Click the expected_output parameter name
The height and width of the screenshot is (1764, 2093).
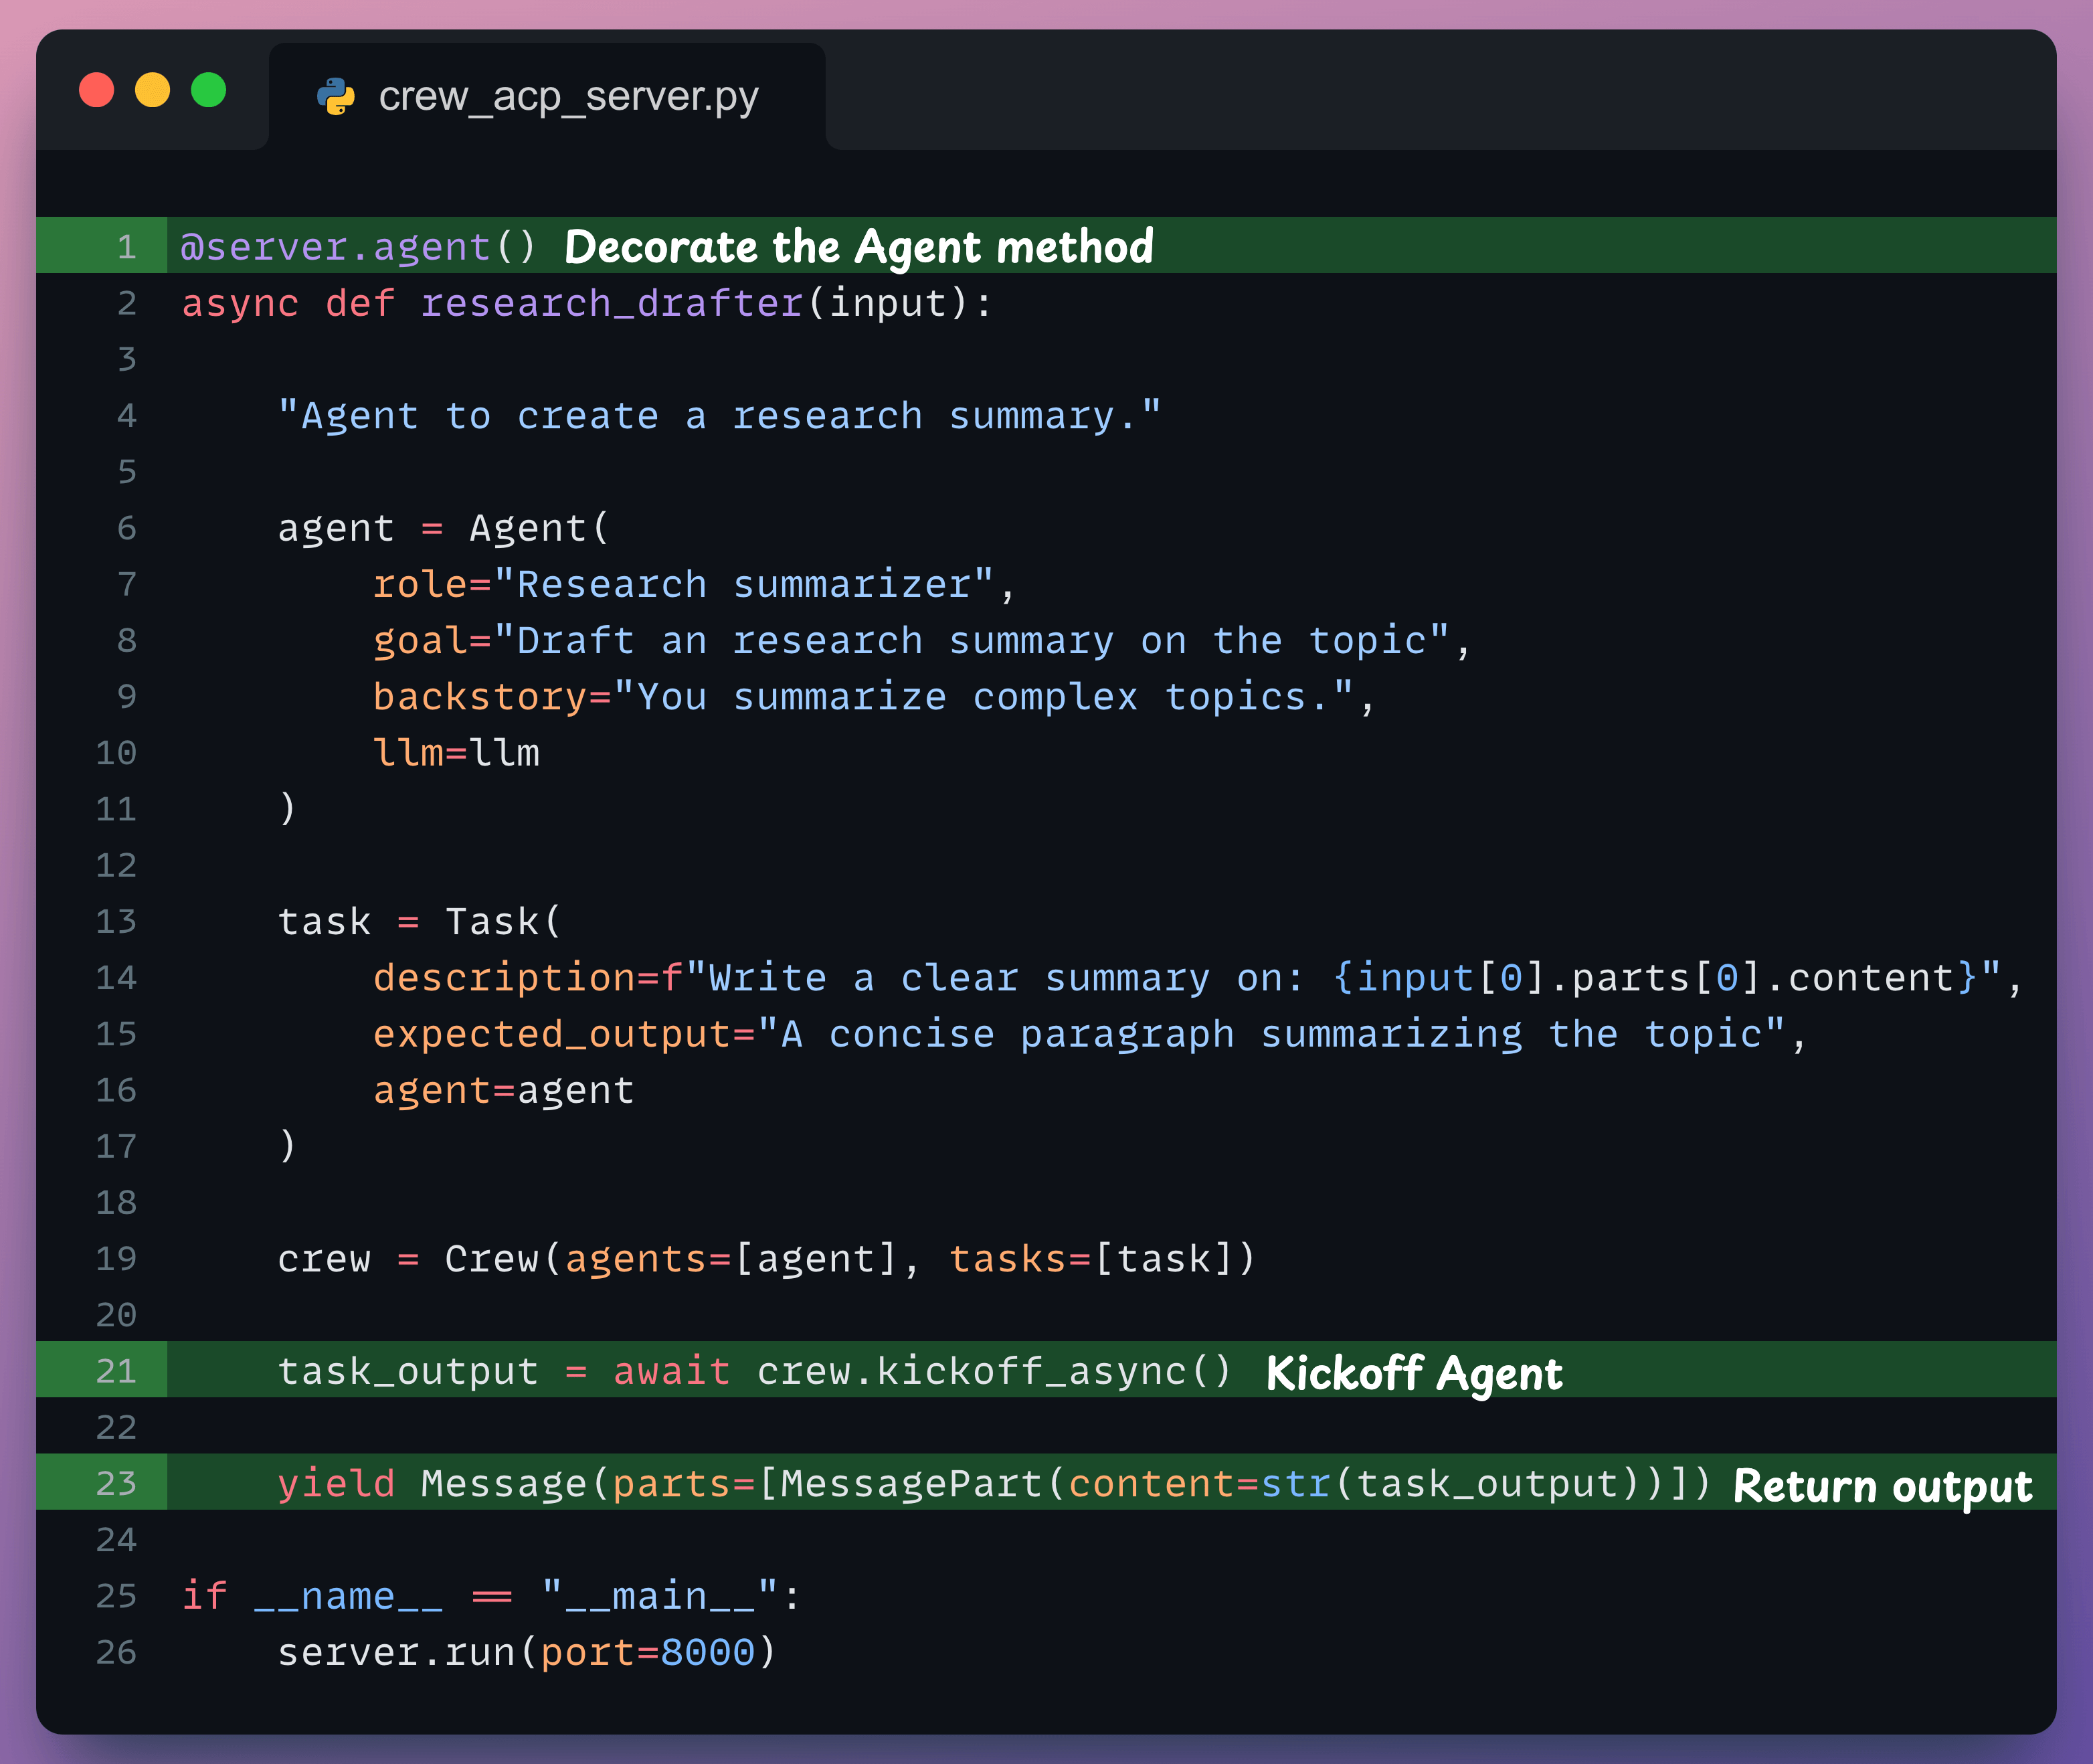click(553, 1034)
